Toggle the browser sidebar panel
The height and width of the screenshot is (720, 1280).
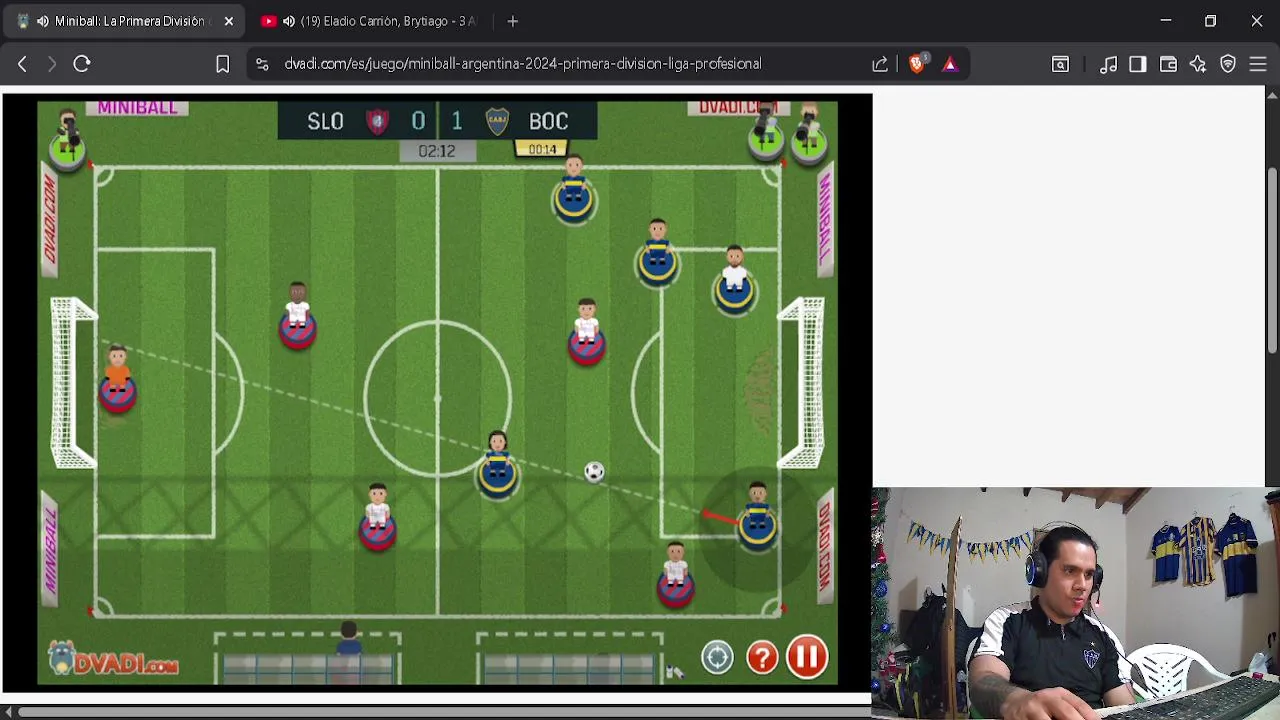[x=1138, y=64]
